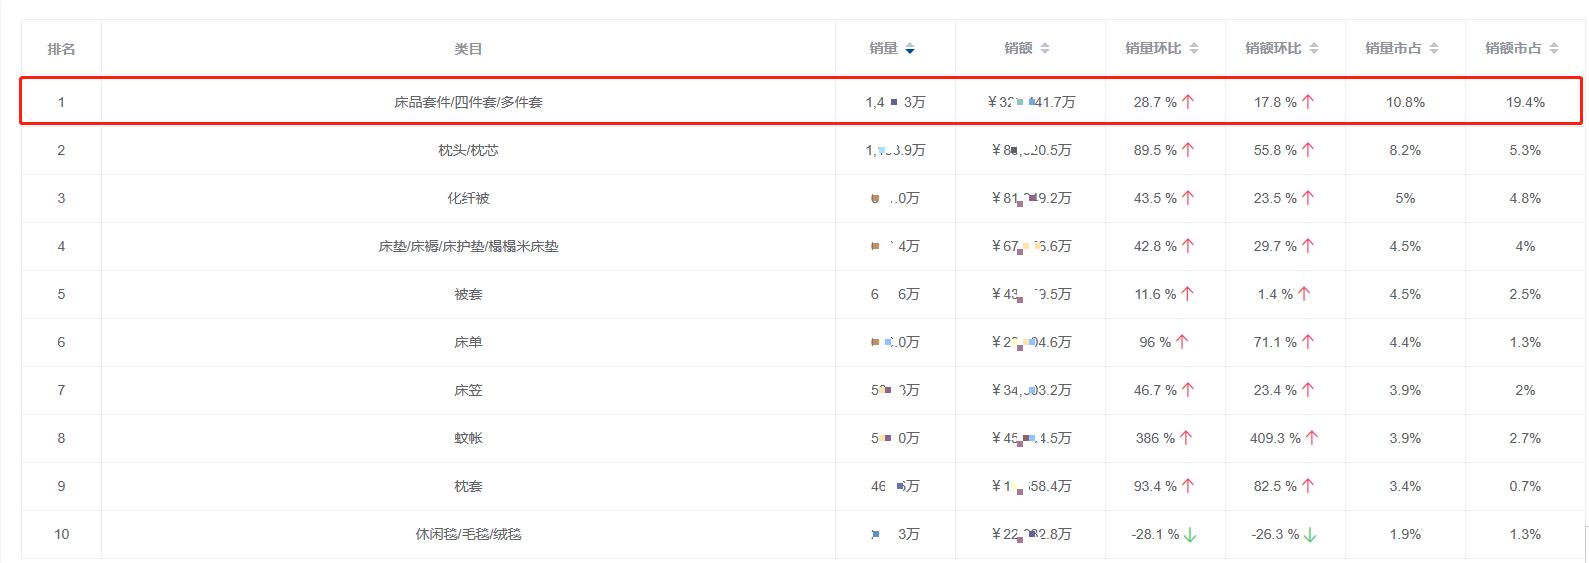The width and height of the screenshot is (1589, 563).
Task: Toggle sort icon beside 销量环比 header
Action: (1194, 49)
